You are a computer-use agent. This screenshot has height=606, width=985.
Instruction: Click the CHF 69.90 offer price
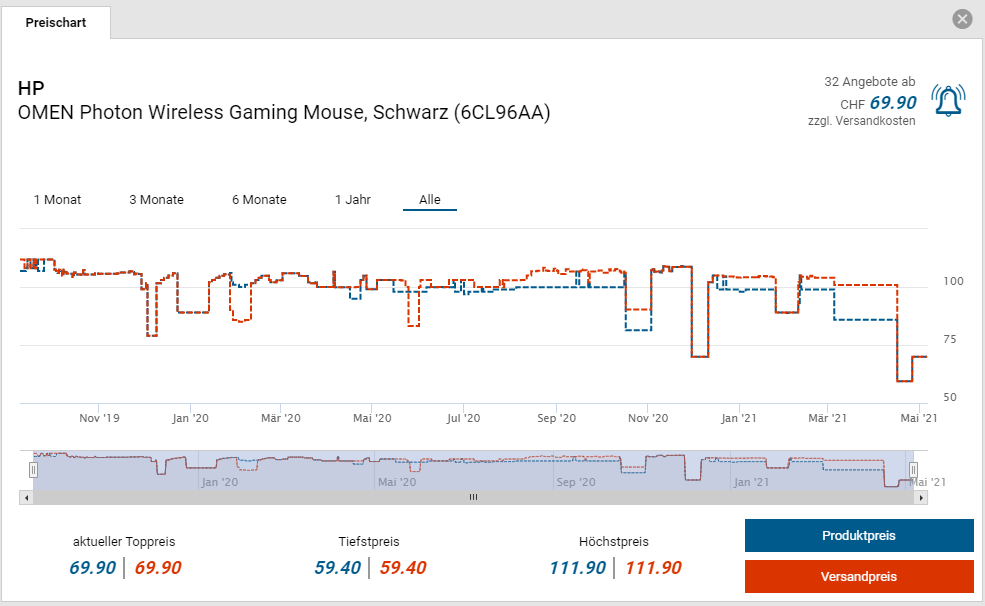(892, 102)
